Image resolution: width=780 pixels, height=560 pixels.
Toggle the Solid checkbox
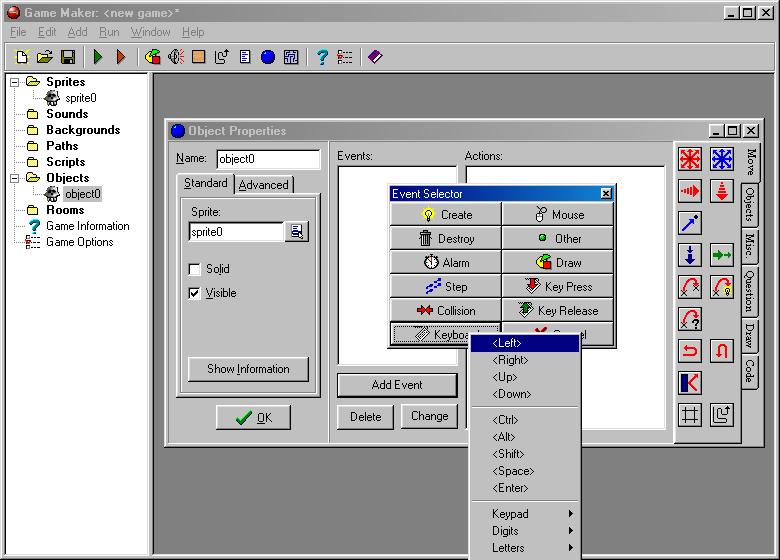tap(195, 269)
